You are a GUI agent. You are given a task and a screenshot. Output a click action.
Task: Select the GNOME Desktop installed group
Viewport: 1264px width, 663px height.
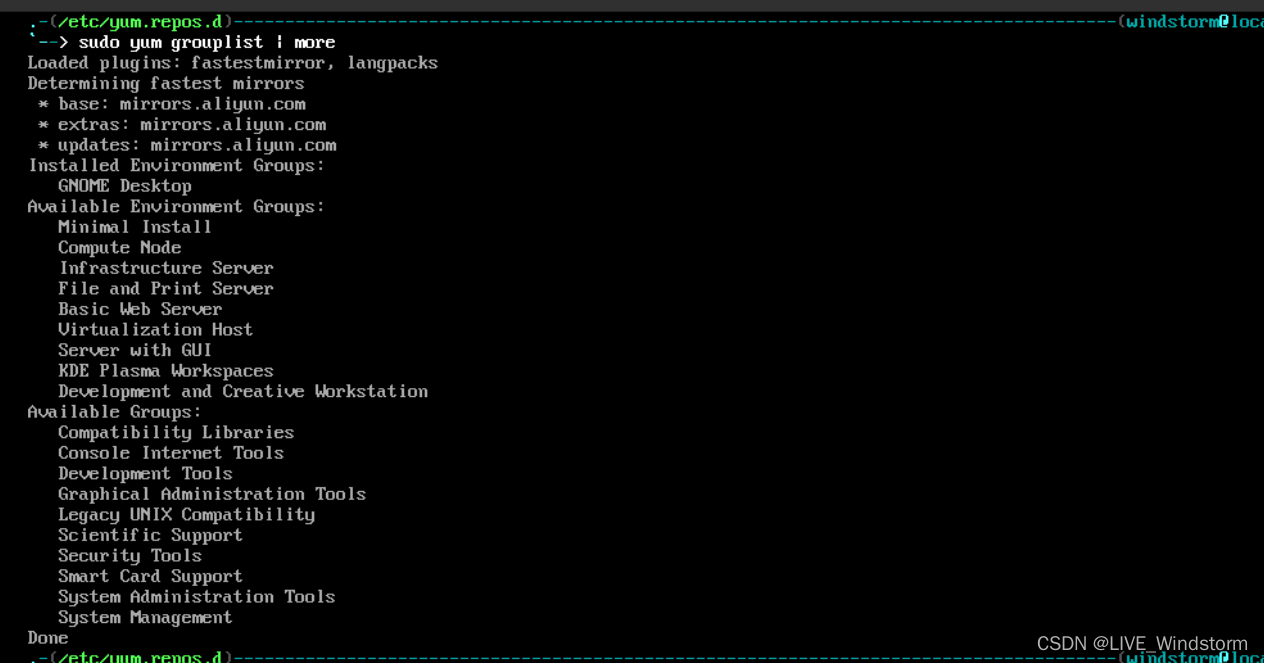tap(124, 186)
